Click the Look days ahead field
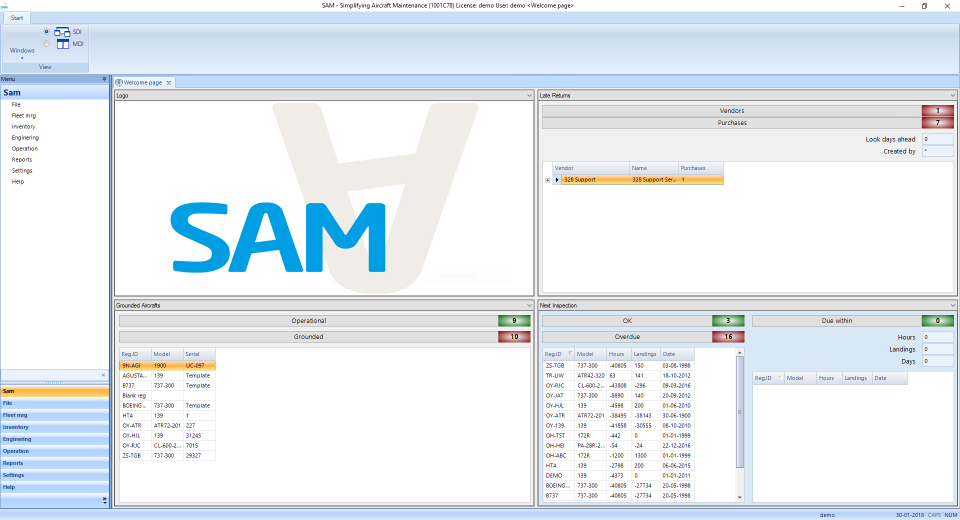960x520 pixels. coord(937,139)
